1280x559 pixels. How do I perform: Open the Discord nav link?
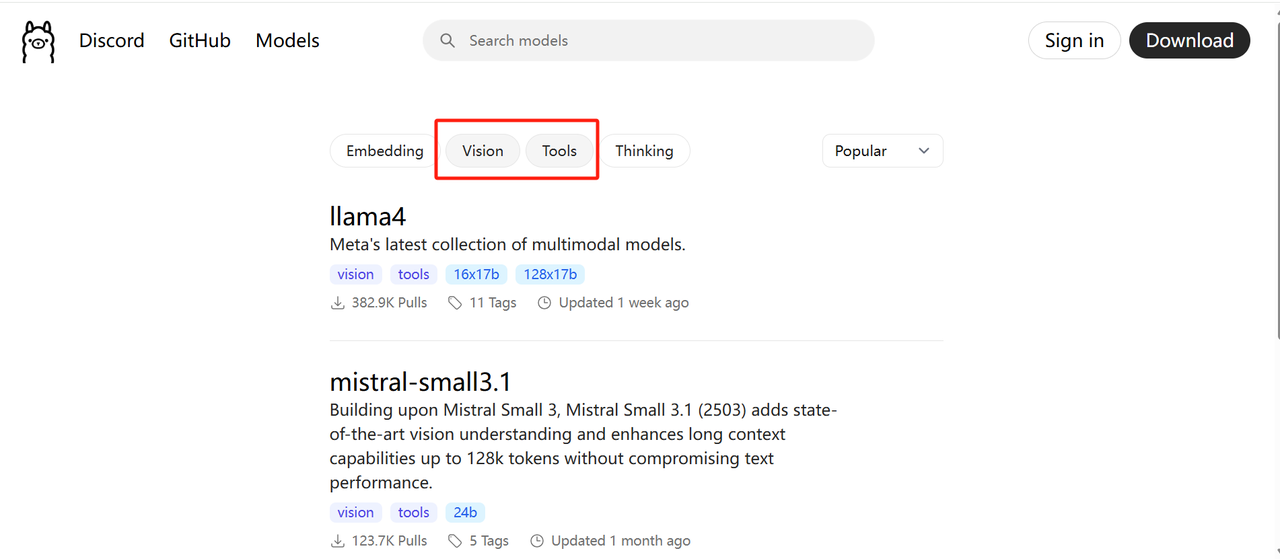tap(112, 41)
